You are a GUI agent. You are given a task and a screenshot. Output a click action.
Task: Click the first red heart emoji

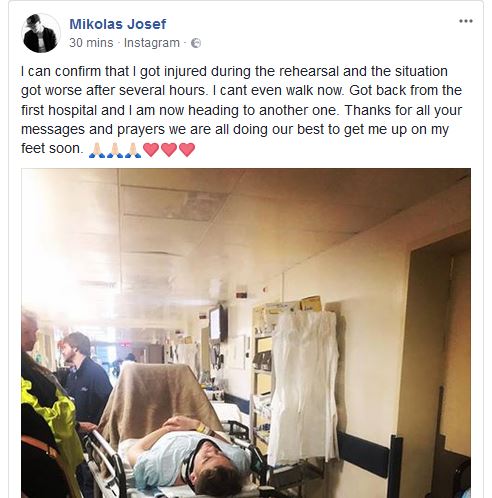[151, 150]
